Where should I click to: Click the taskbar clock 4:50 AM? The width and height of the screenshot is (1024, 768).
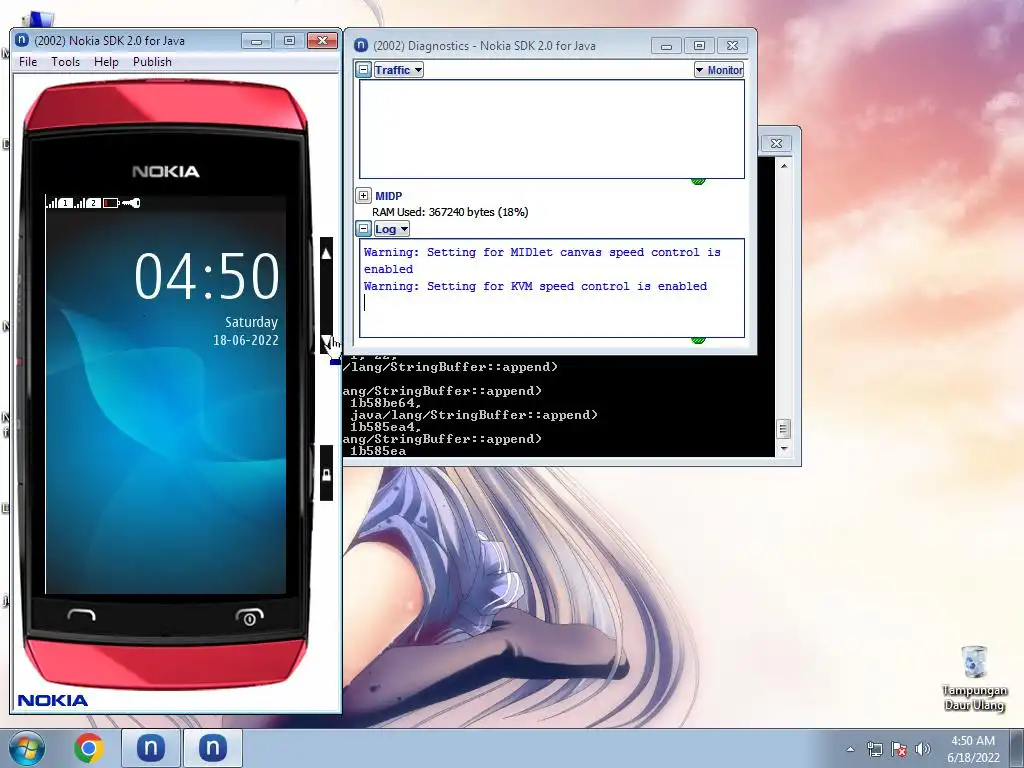pos(973,749)
